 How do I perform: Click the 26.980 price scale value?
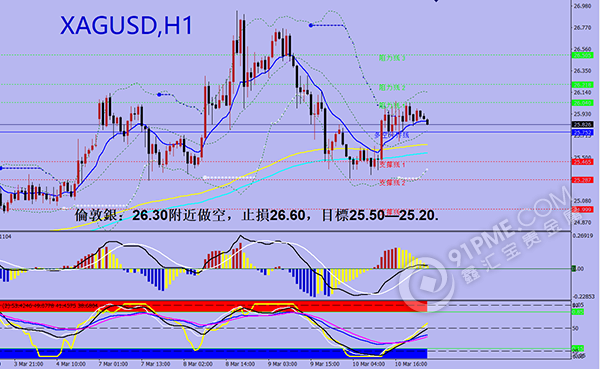(582, 6)
